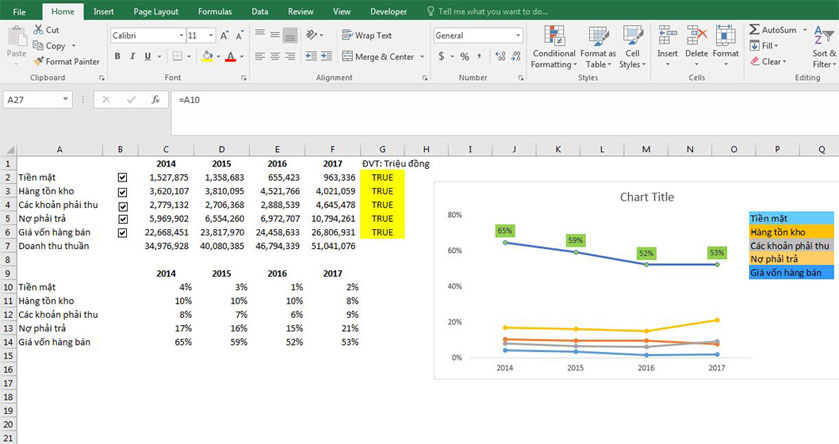Toggle the Nợ phải trả checkbox
839x444 pixels.
pyautogui.click(x=123, y=219)
